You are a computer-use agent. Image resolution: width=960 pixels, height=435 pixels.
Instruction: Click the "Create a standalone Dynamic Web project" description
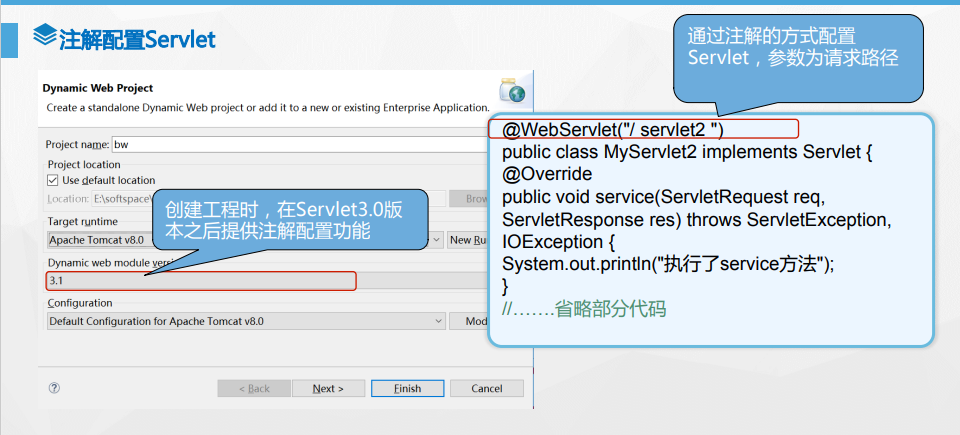268,107
